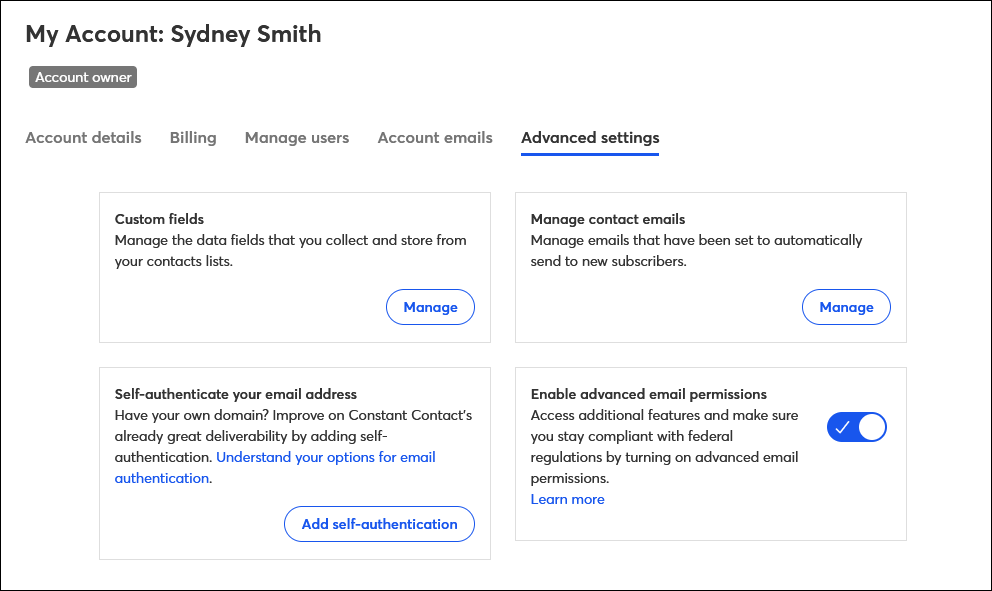Switch to the Billing tab
Viewport: 992px width, 591px height.
(193, 137)
